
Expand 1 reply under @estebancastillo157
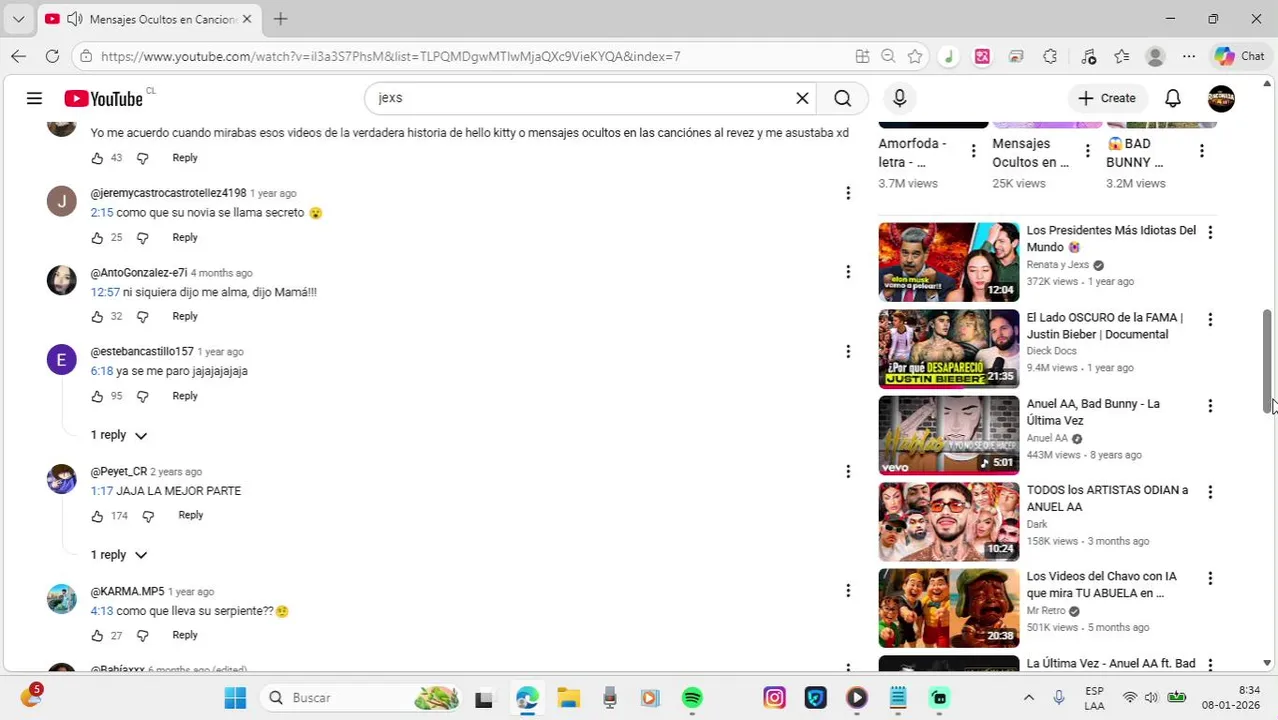point(119,435)
